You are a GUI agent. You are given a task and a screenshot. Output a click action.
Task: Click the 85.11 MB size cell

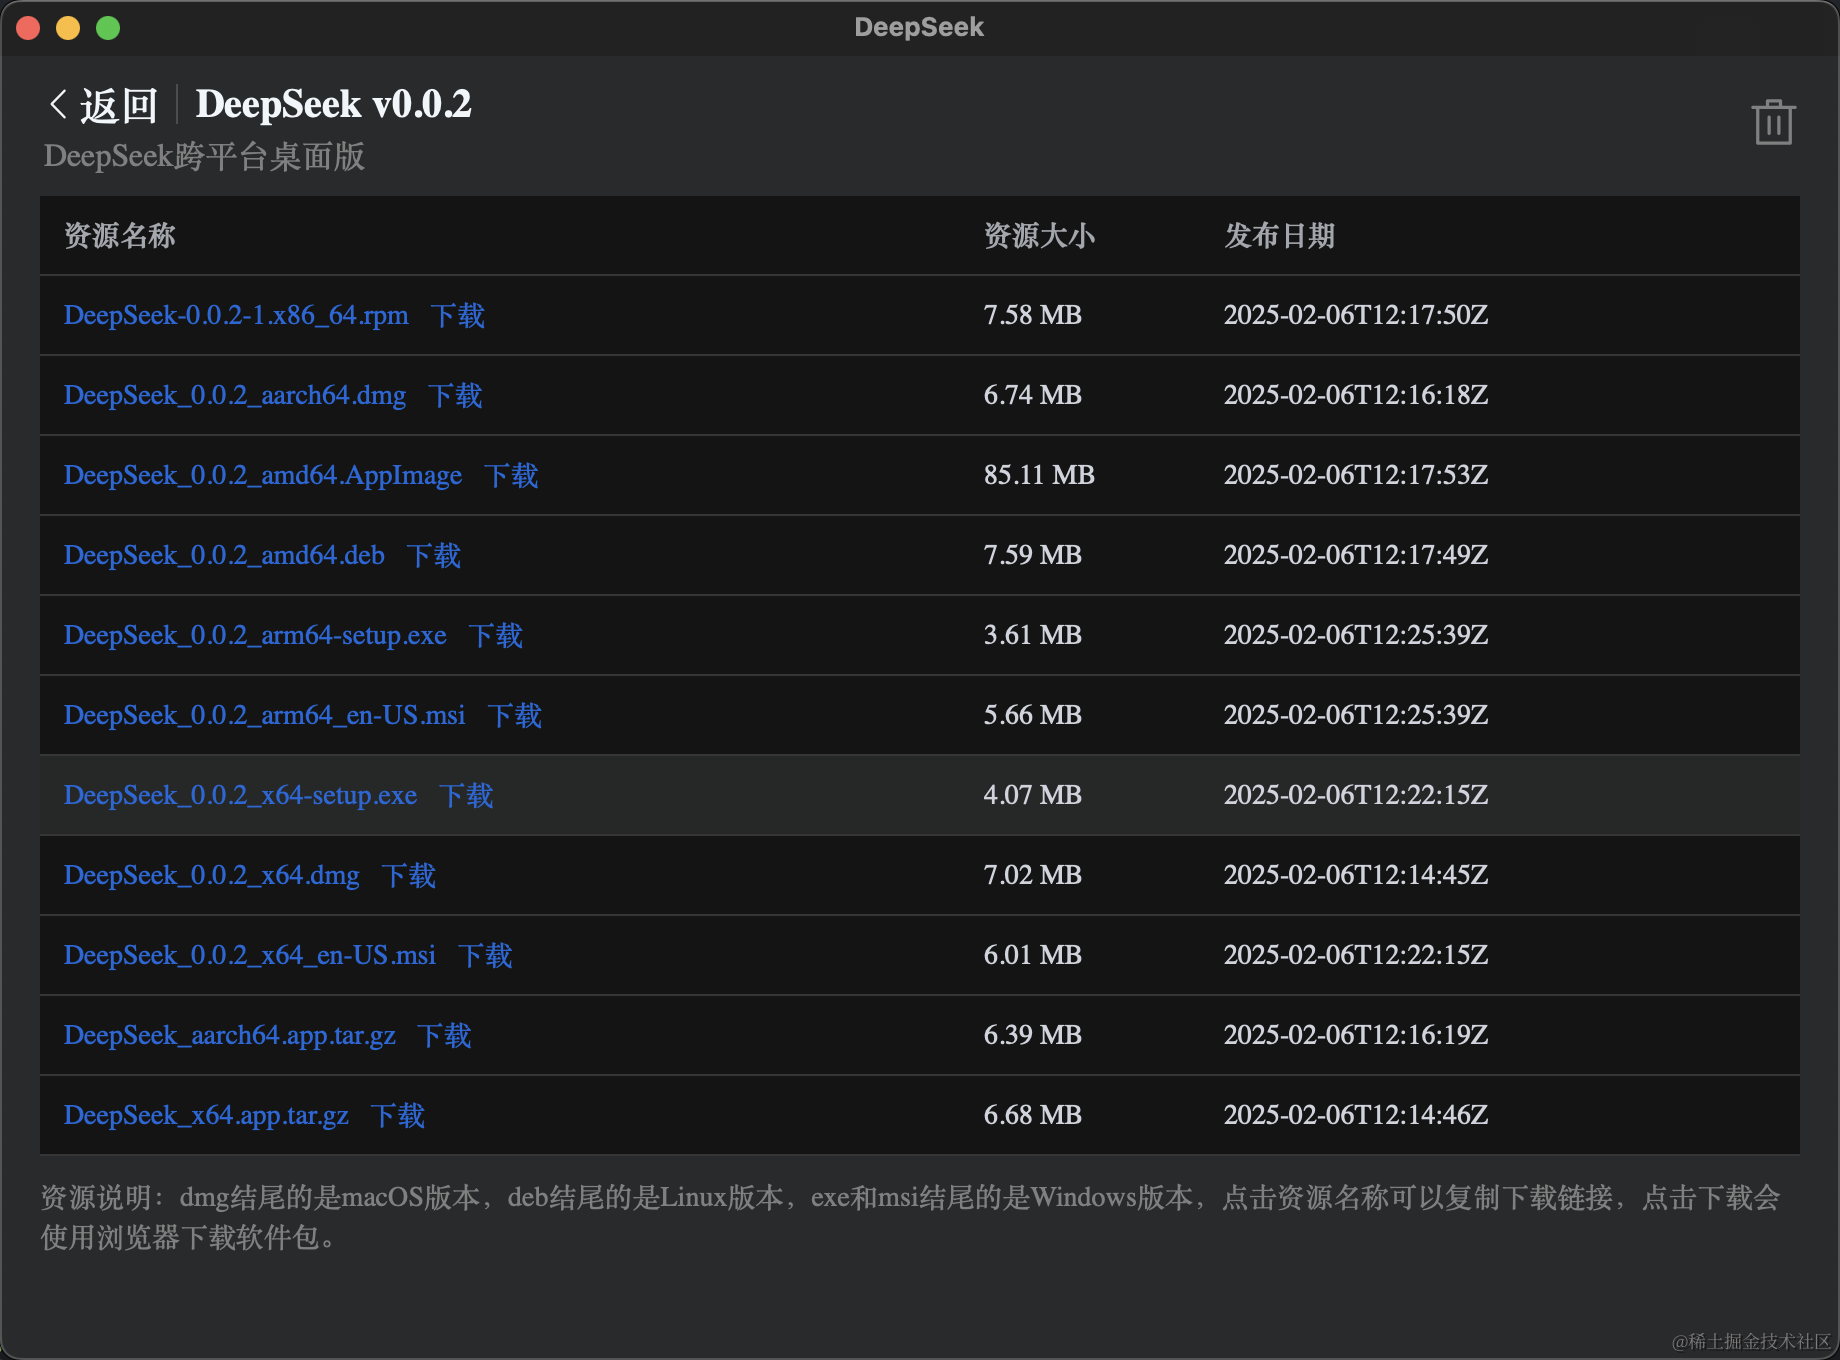[x=1039, y=475]
